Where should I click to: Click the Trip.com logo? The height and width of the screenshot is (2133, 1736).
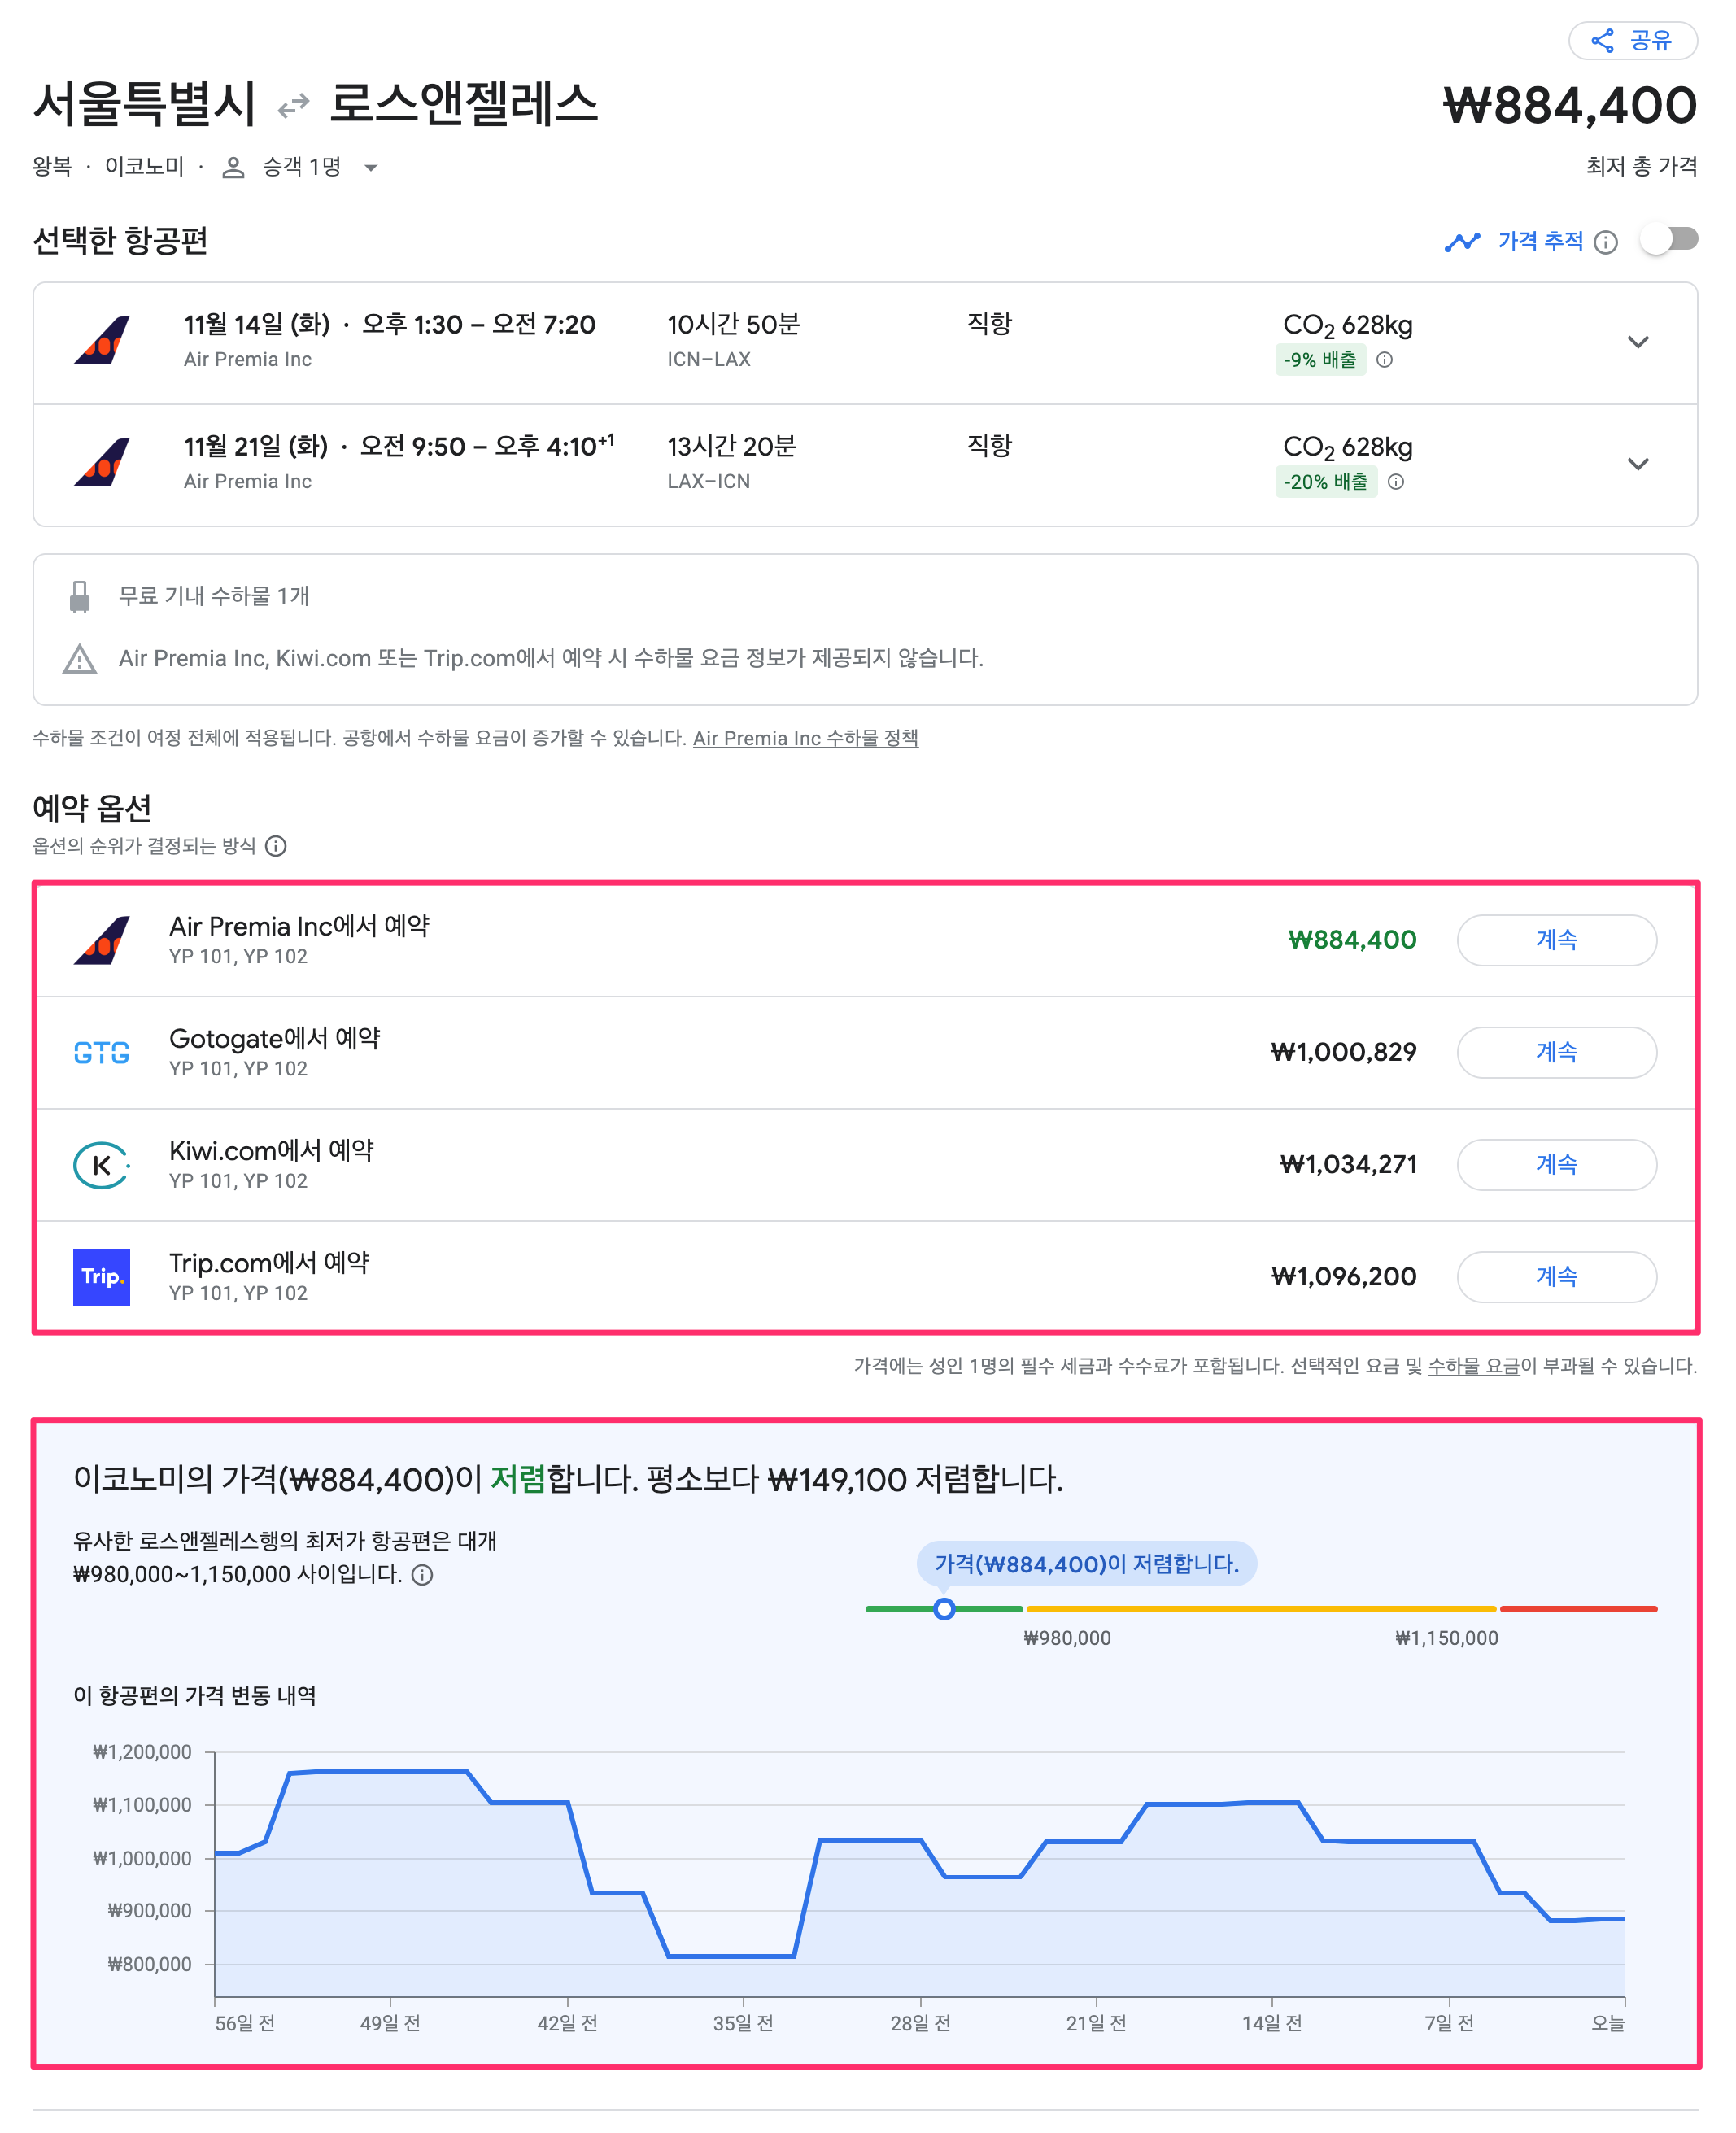(x=101, y=1277)
